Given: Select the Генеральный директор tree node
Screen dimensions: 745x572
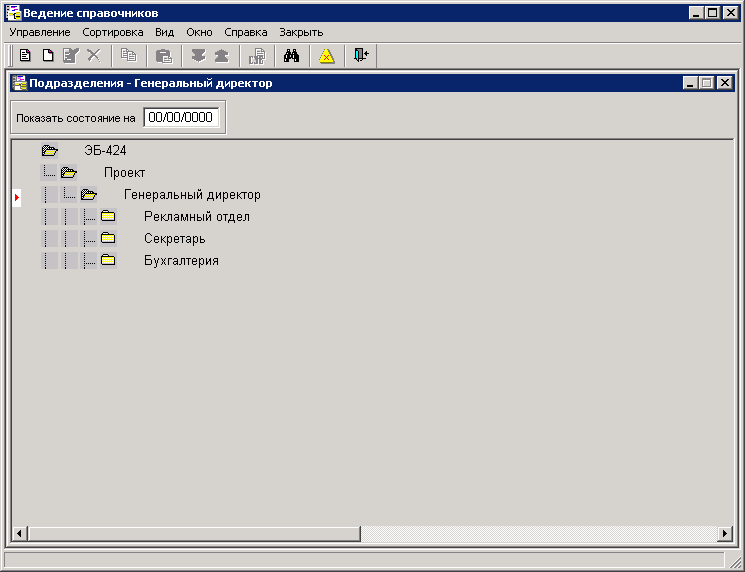Looking at the screenshot, I should pyautogui.click(x=192, y=194).
